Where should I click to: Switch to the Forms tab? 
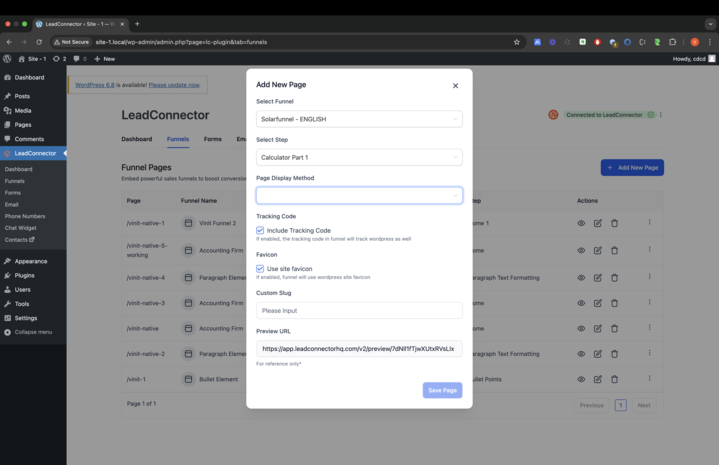coord(212,139)
